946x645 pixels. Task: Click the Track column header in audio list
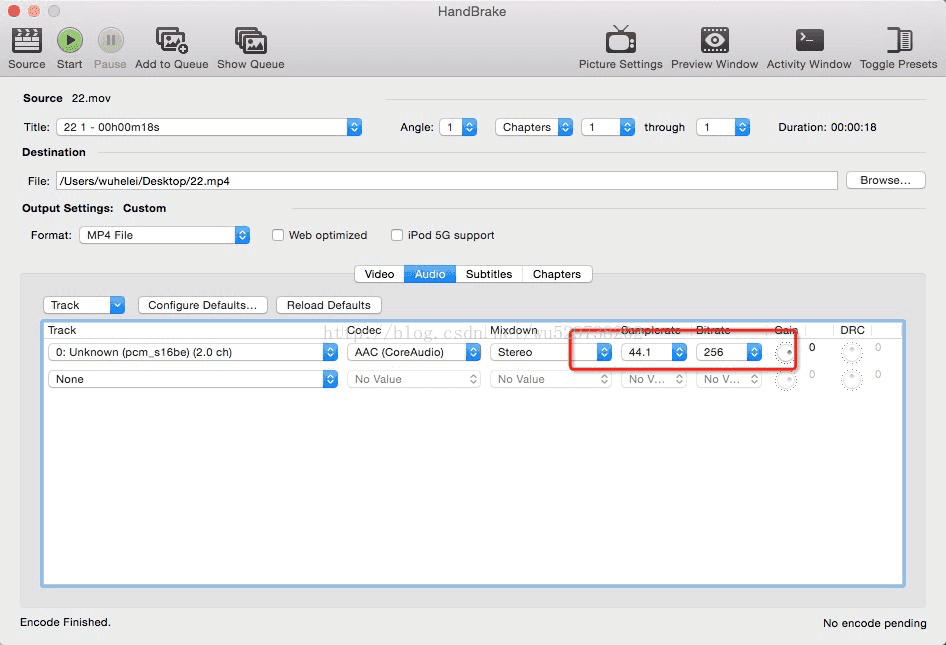62,330
